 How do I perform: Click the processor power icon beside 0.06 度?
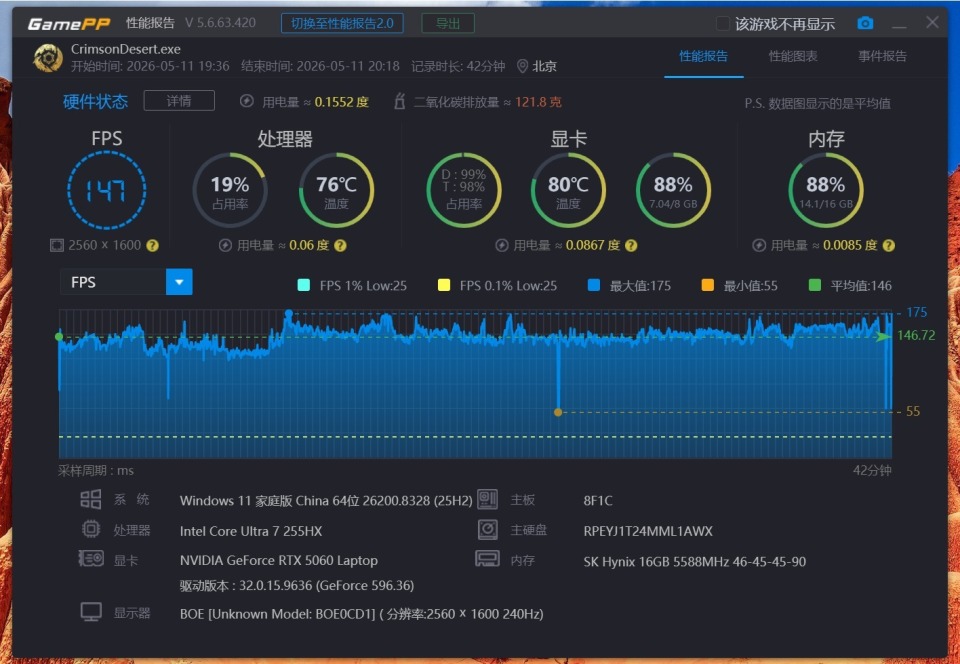point(225,245)
